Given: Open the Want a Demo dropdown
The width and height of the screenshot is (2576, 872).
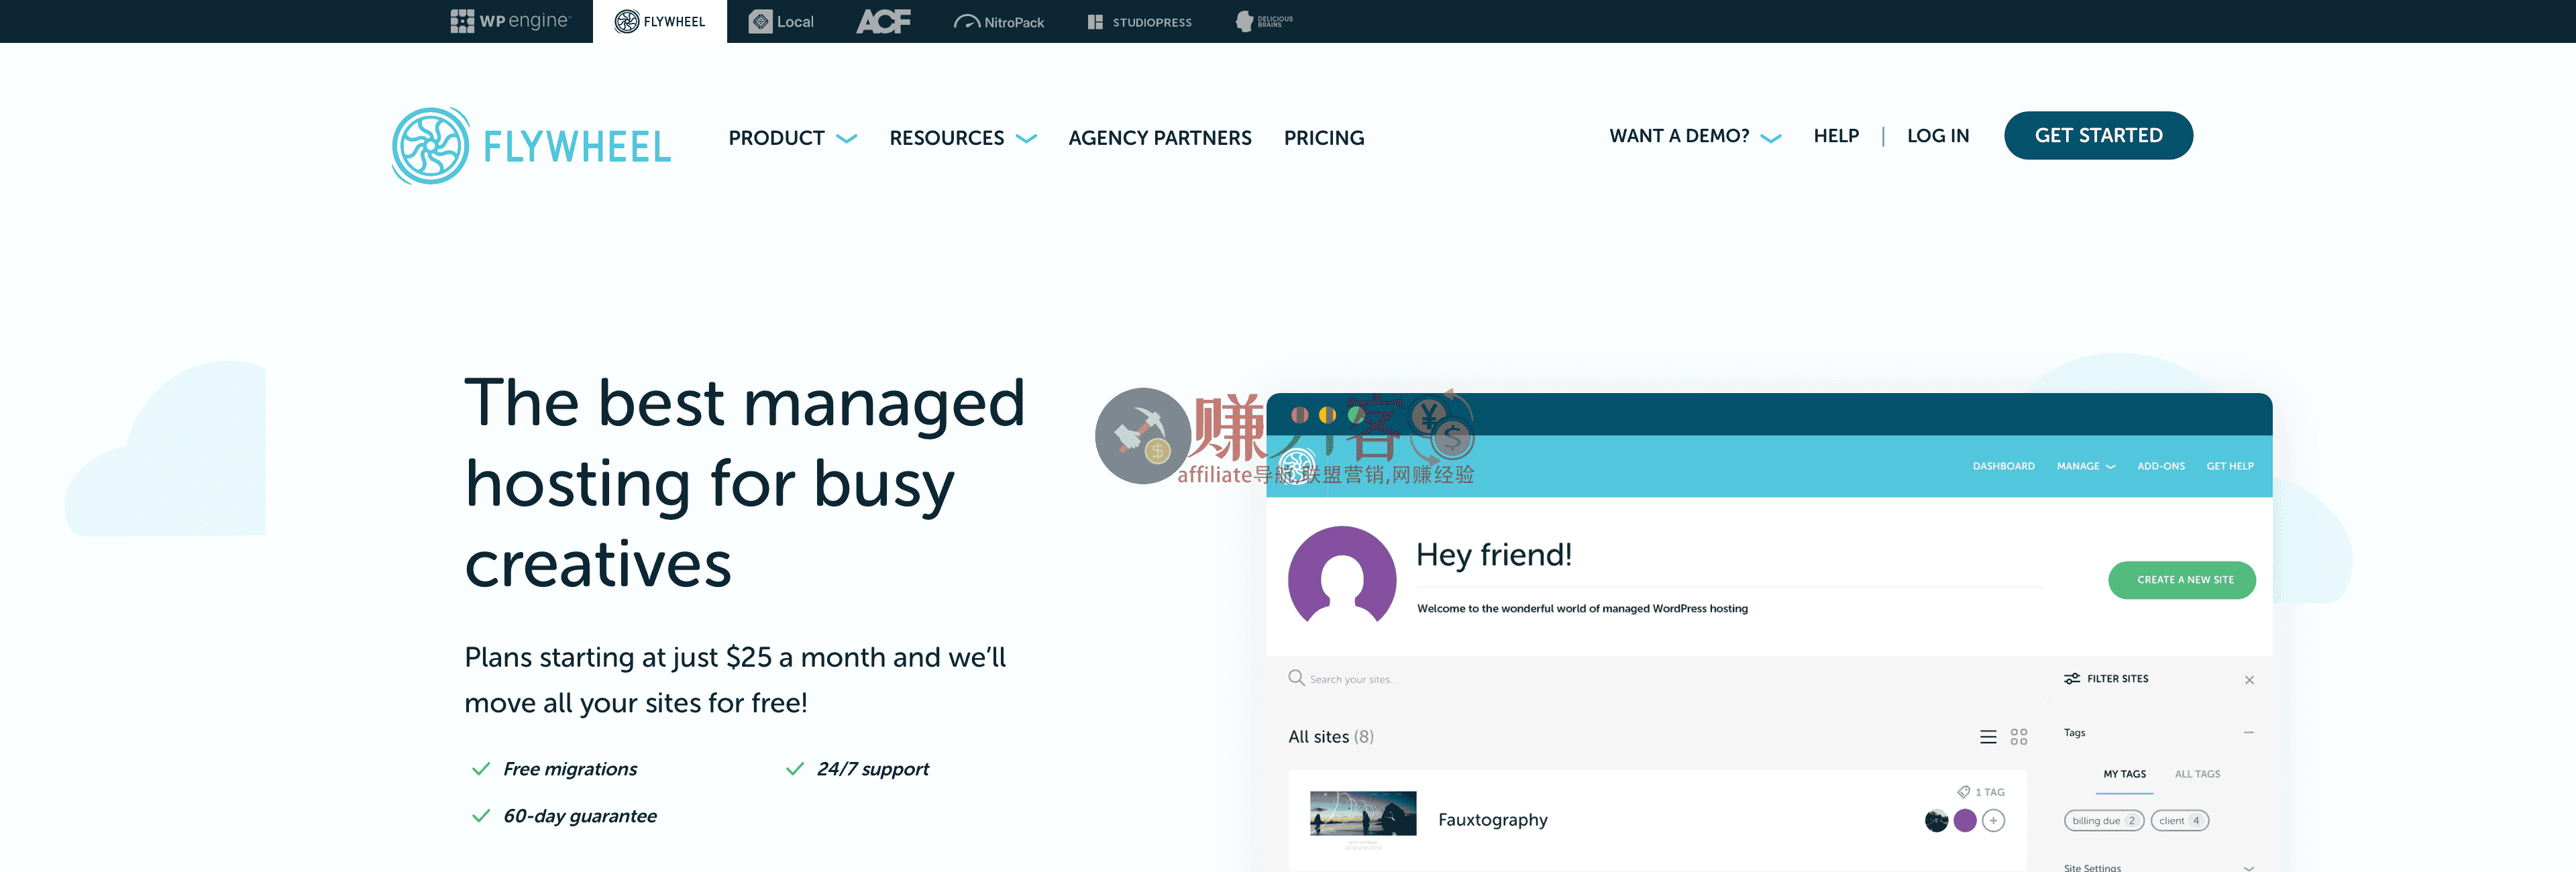Looking at the screenshot, I should 1694,136.
